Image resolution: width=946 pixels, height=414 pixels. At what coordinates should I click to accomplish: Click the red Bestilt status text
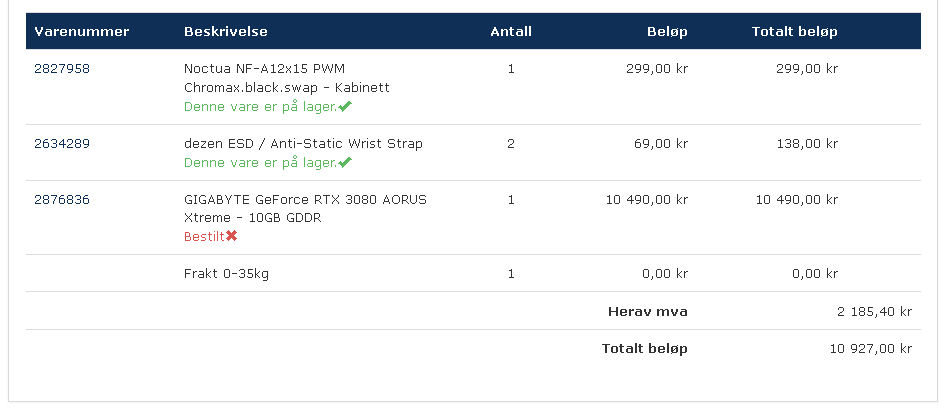point(205,237)
